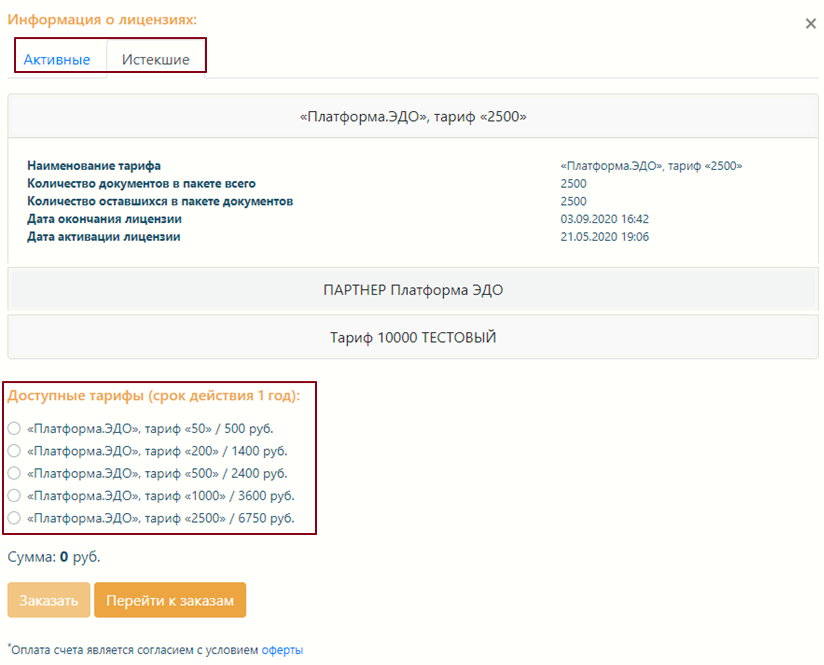Viewport: 824px width, 665px height.
Task: Select the тариф «1000» / 3600 руб. radio
Action: (x=14, y=495)
